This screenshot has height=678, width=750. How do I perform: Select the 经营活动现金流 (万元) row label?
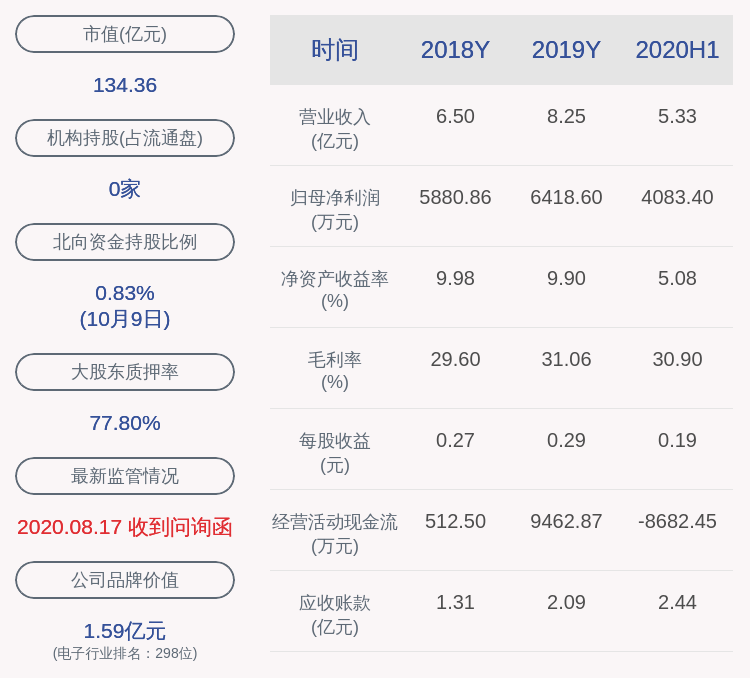coord(335,534)
